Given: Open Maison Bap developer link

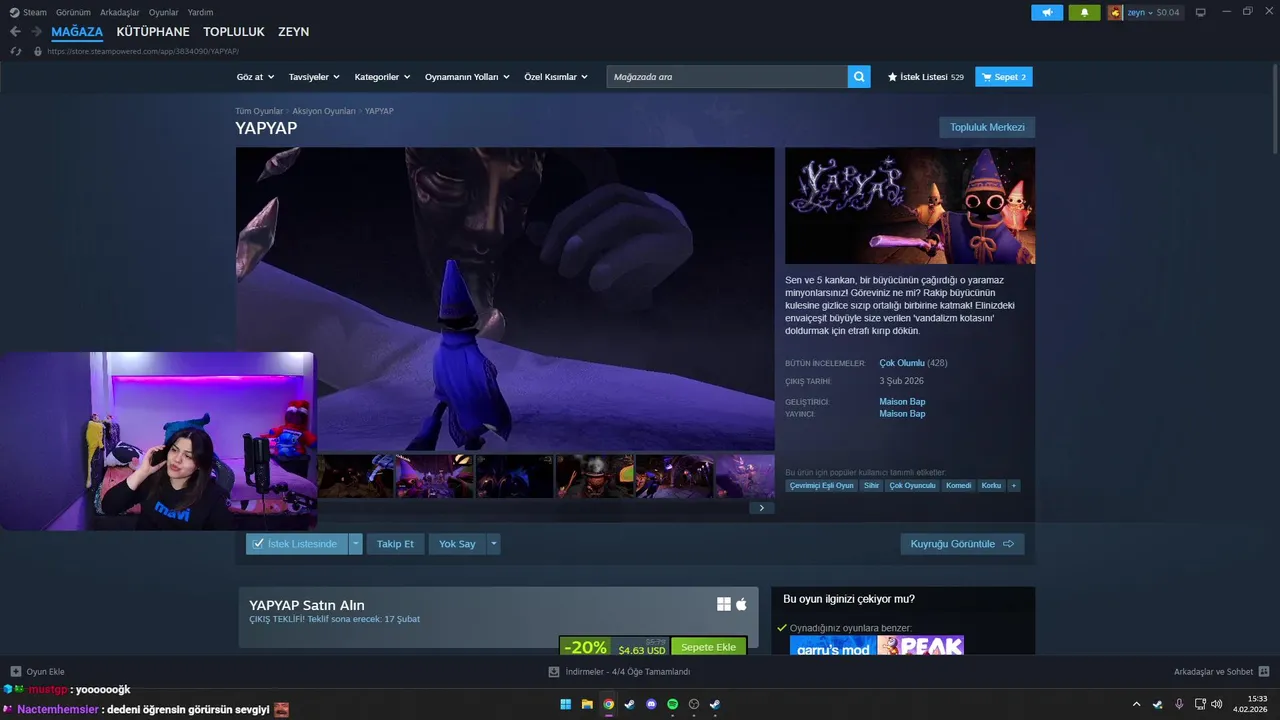Looking at the screenshot, I should click(x=902, y=402).
